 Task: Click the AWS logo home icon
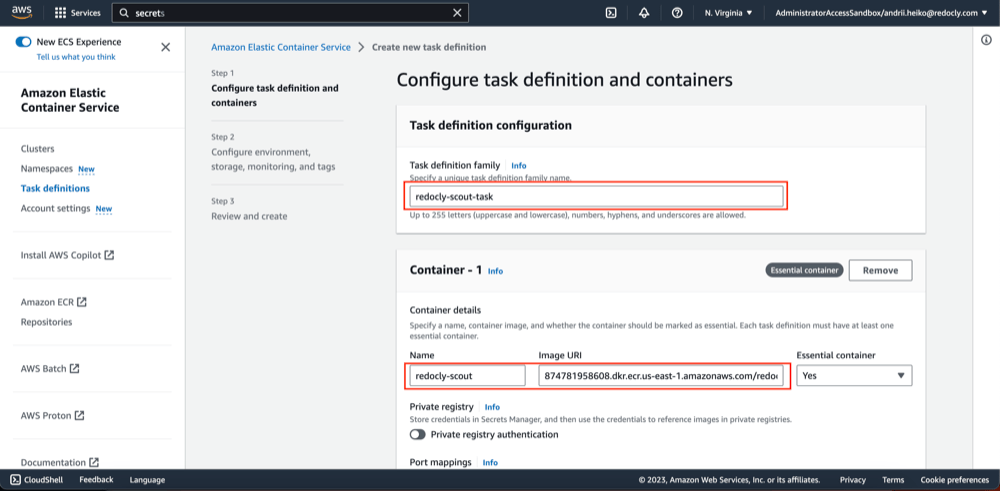tap(21, 12)
